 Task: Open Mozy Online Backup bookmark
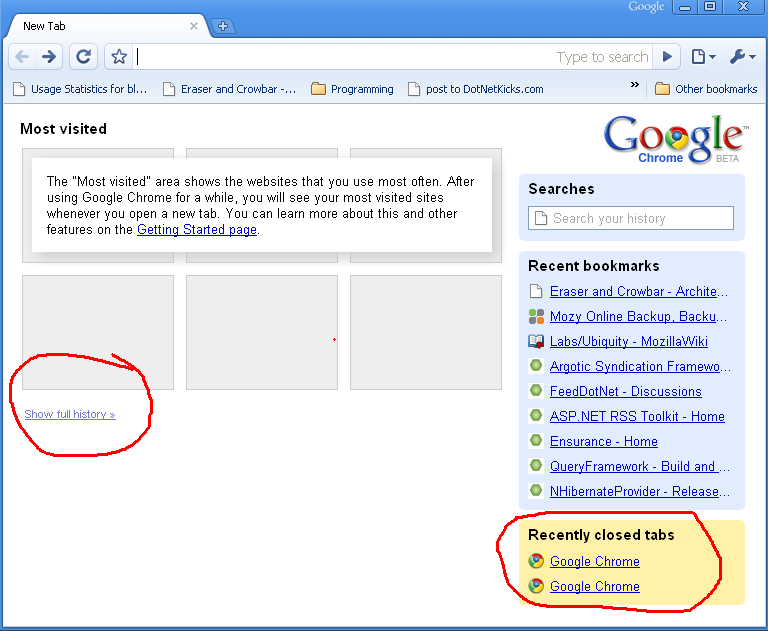[x=638, y=316]
